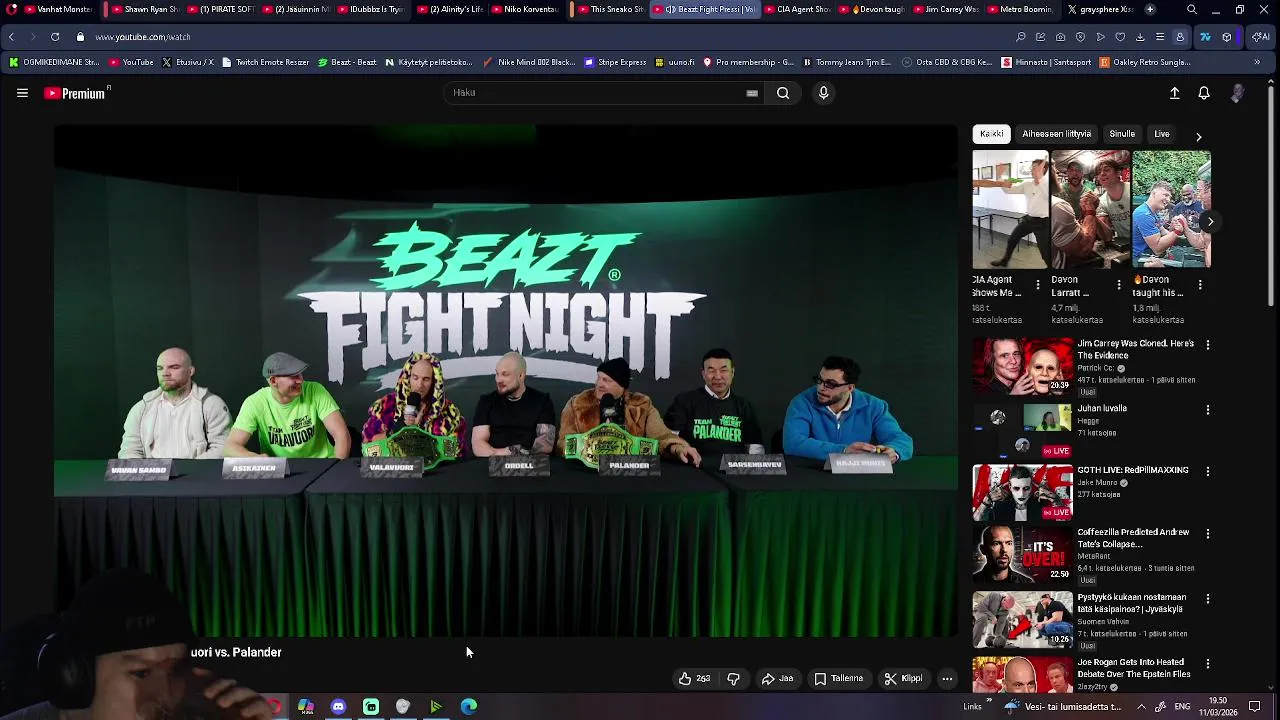Advance the Shorts shelf with right arrow
The height and width of the screenshot is (720, 1280).
point(1210,222)
